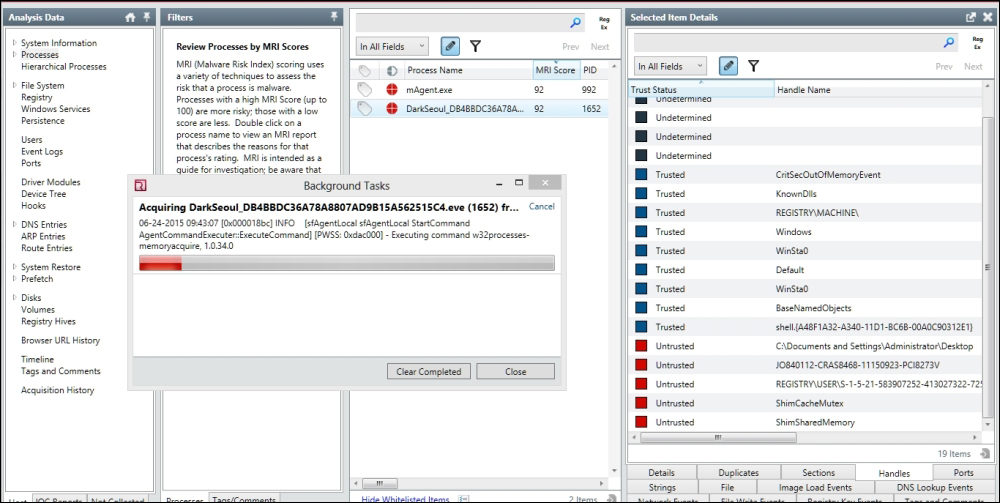
Task: Open filter funnel in Selected Item Details
Action: tap(753, 66)
